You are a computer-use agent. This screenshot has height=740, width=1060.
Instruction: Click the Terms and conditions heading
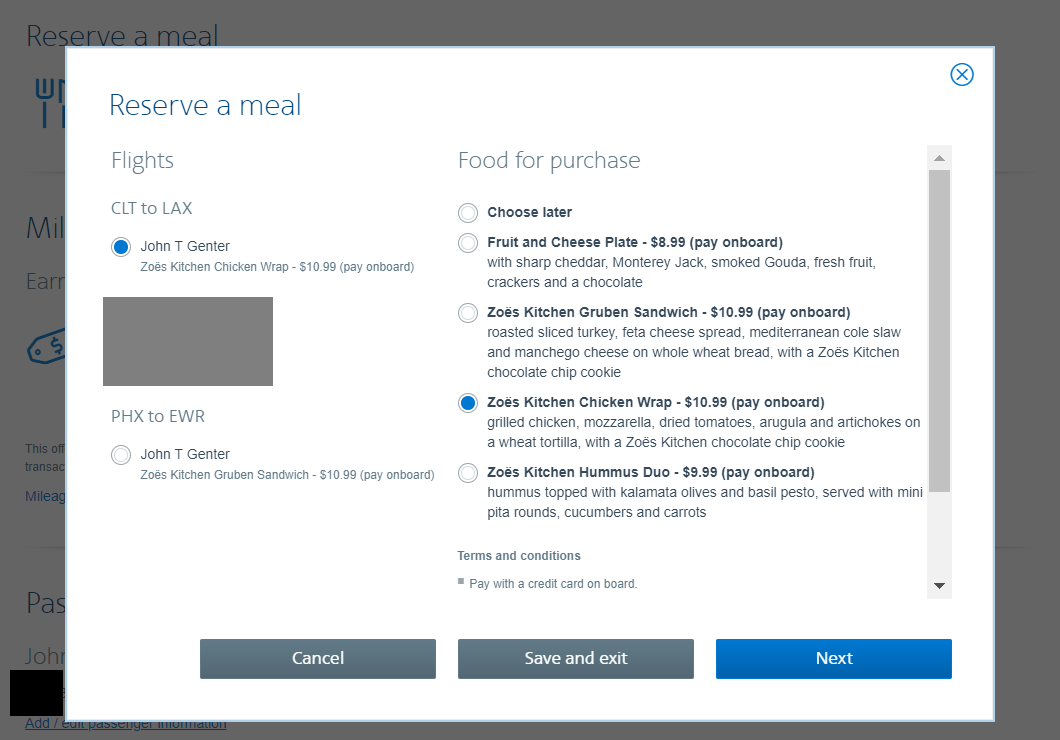tap(519, 556)
